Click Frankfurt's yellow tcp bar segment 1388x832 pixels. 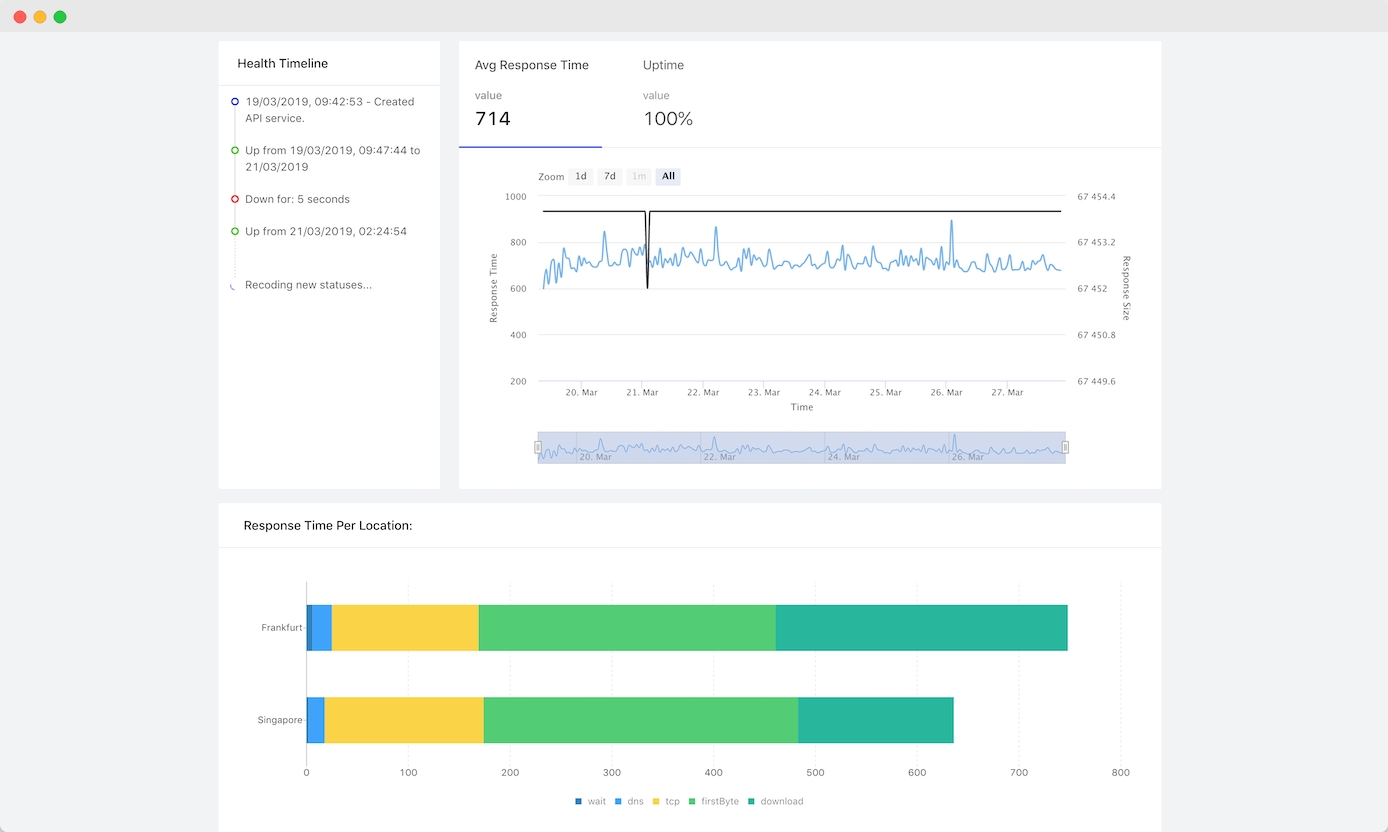(x=405, y=628)
